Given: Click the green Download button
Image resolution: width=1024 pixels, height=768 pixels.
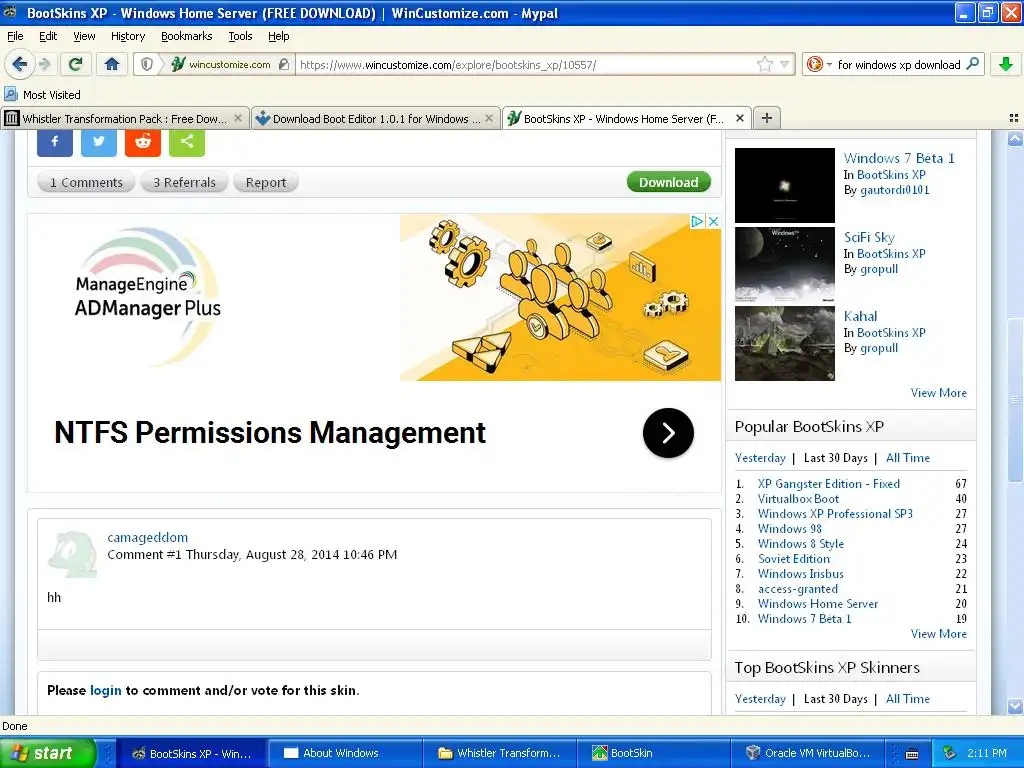Looking at the screenshot, I should point(669,182).
